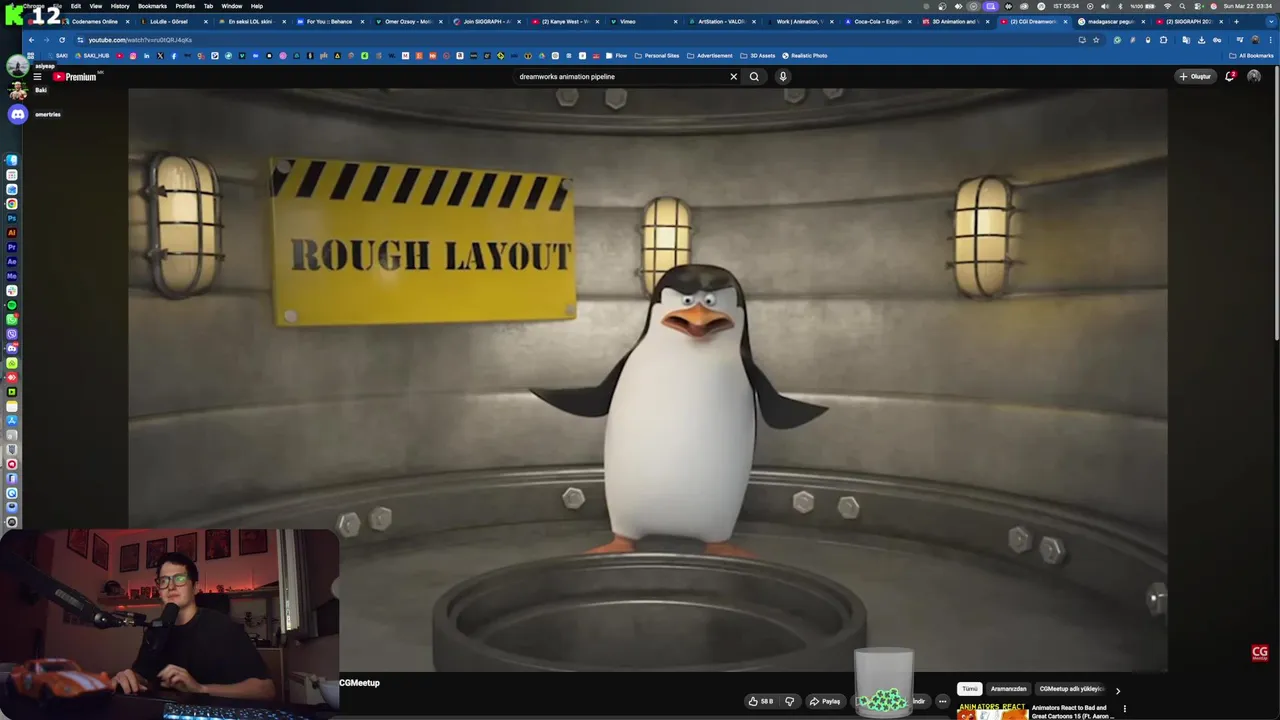This screenshot has height=720, width=1280.
Task: Open the View menu
Action: click(x=96, y=6)
